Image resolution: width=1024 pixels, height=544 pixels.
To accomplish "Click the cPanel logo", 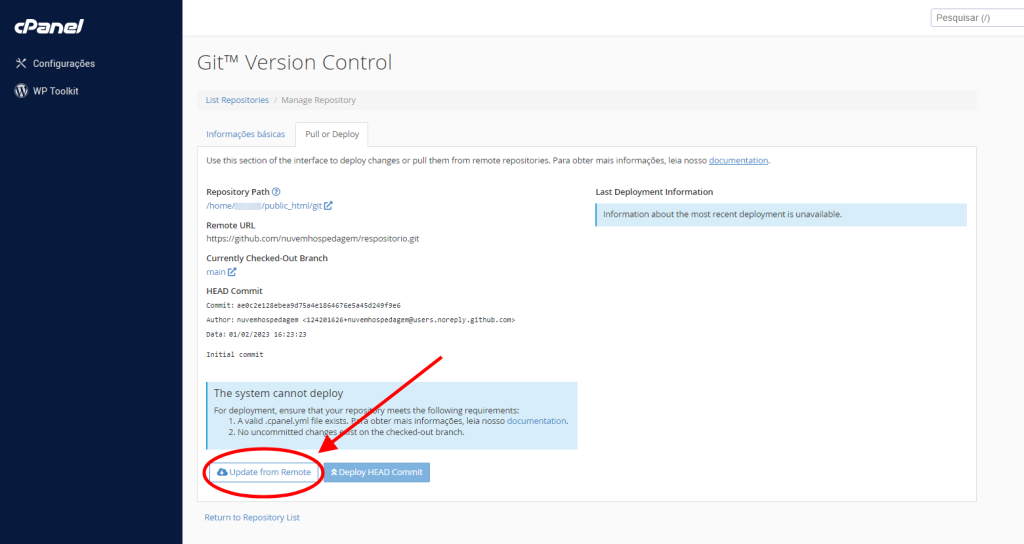I will click(x=49, y=26).
